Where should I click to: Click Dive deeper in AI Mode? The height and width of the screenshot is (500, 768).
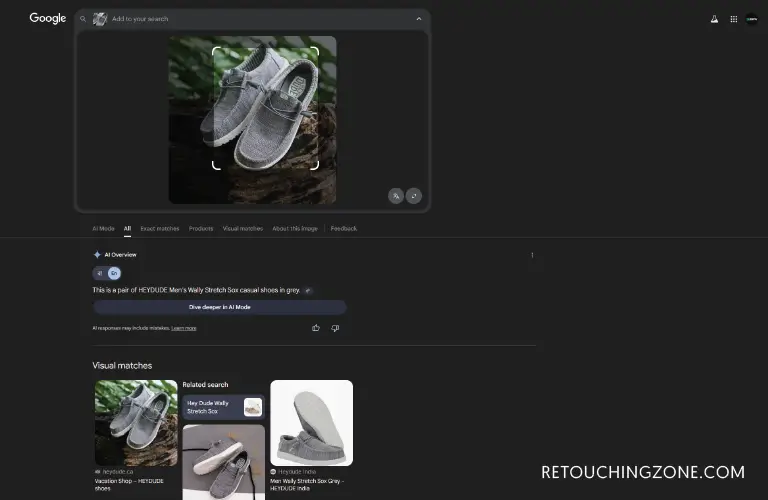pos(219,307)
